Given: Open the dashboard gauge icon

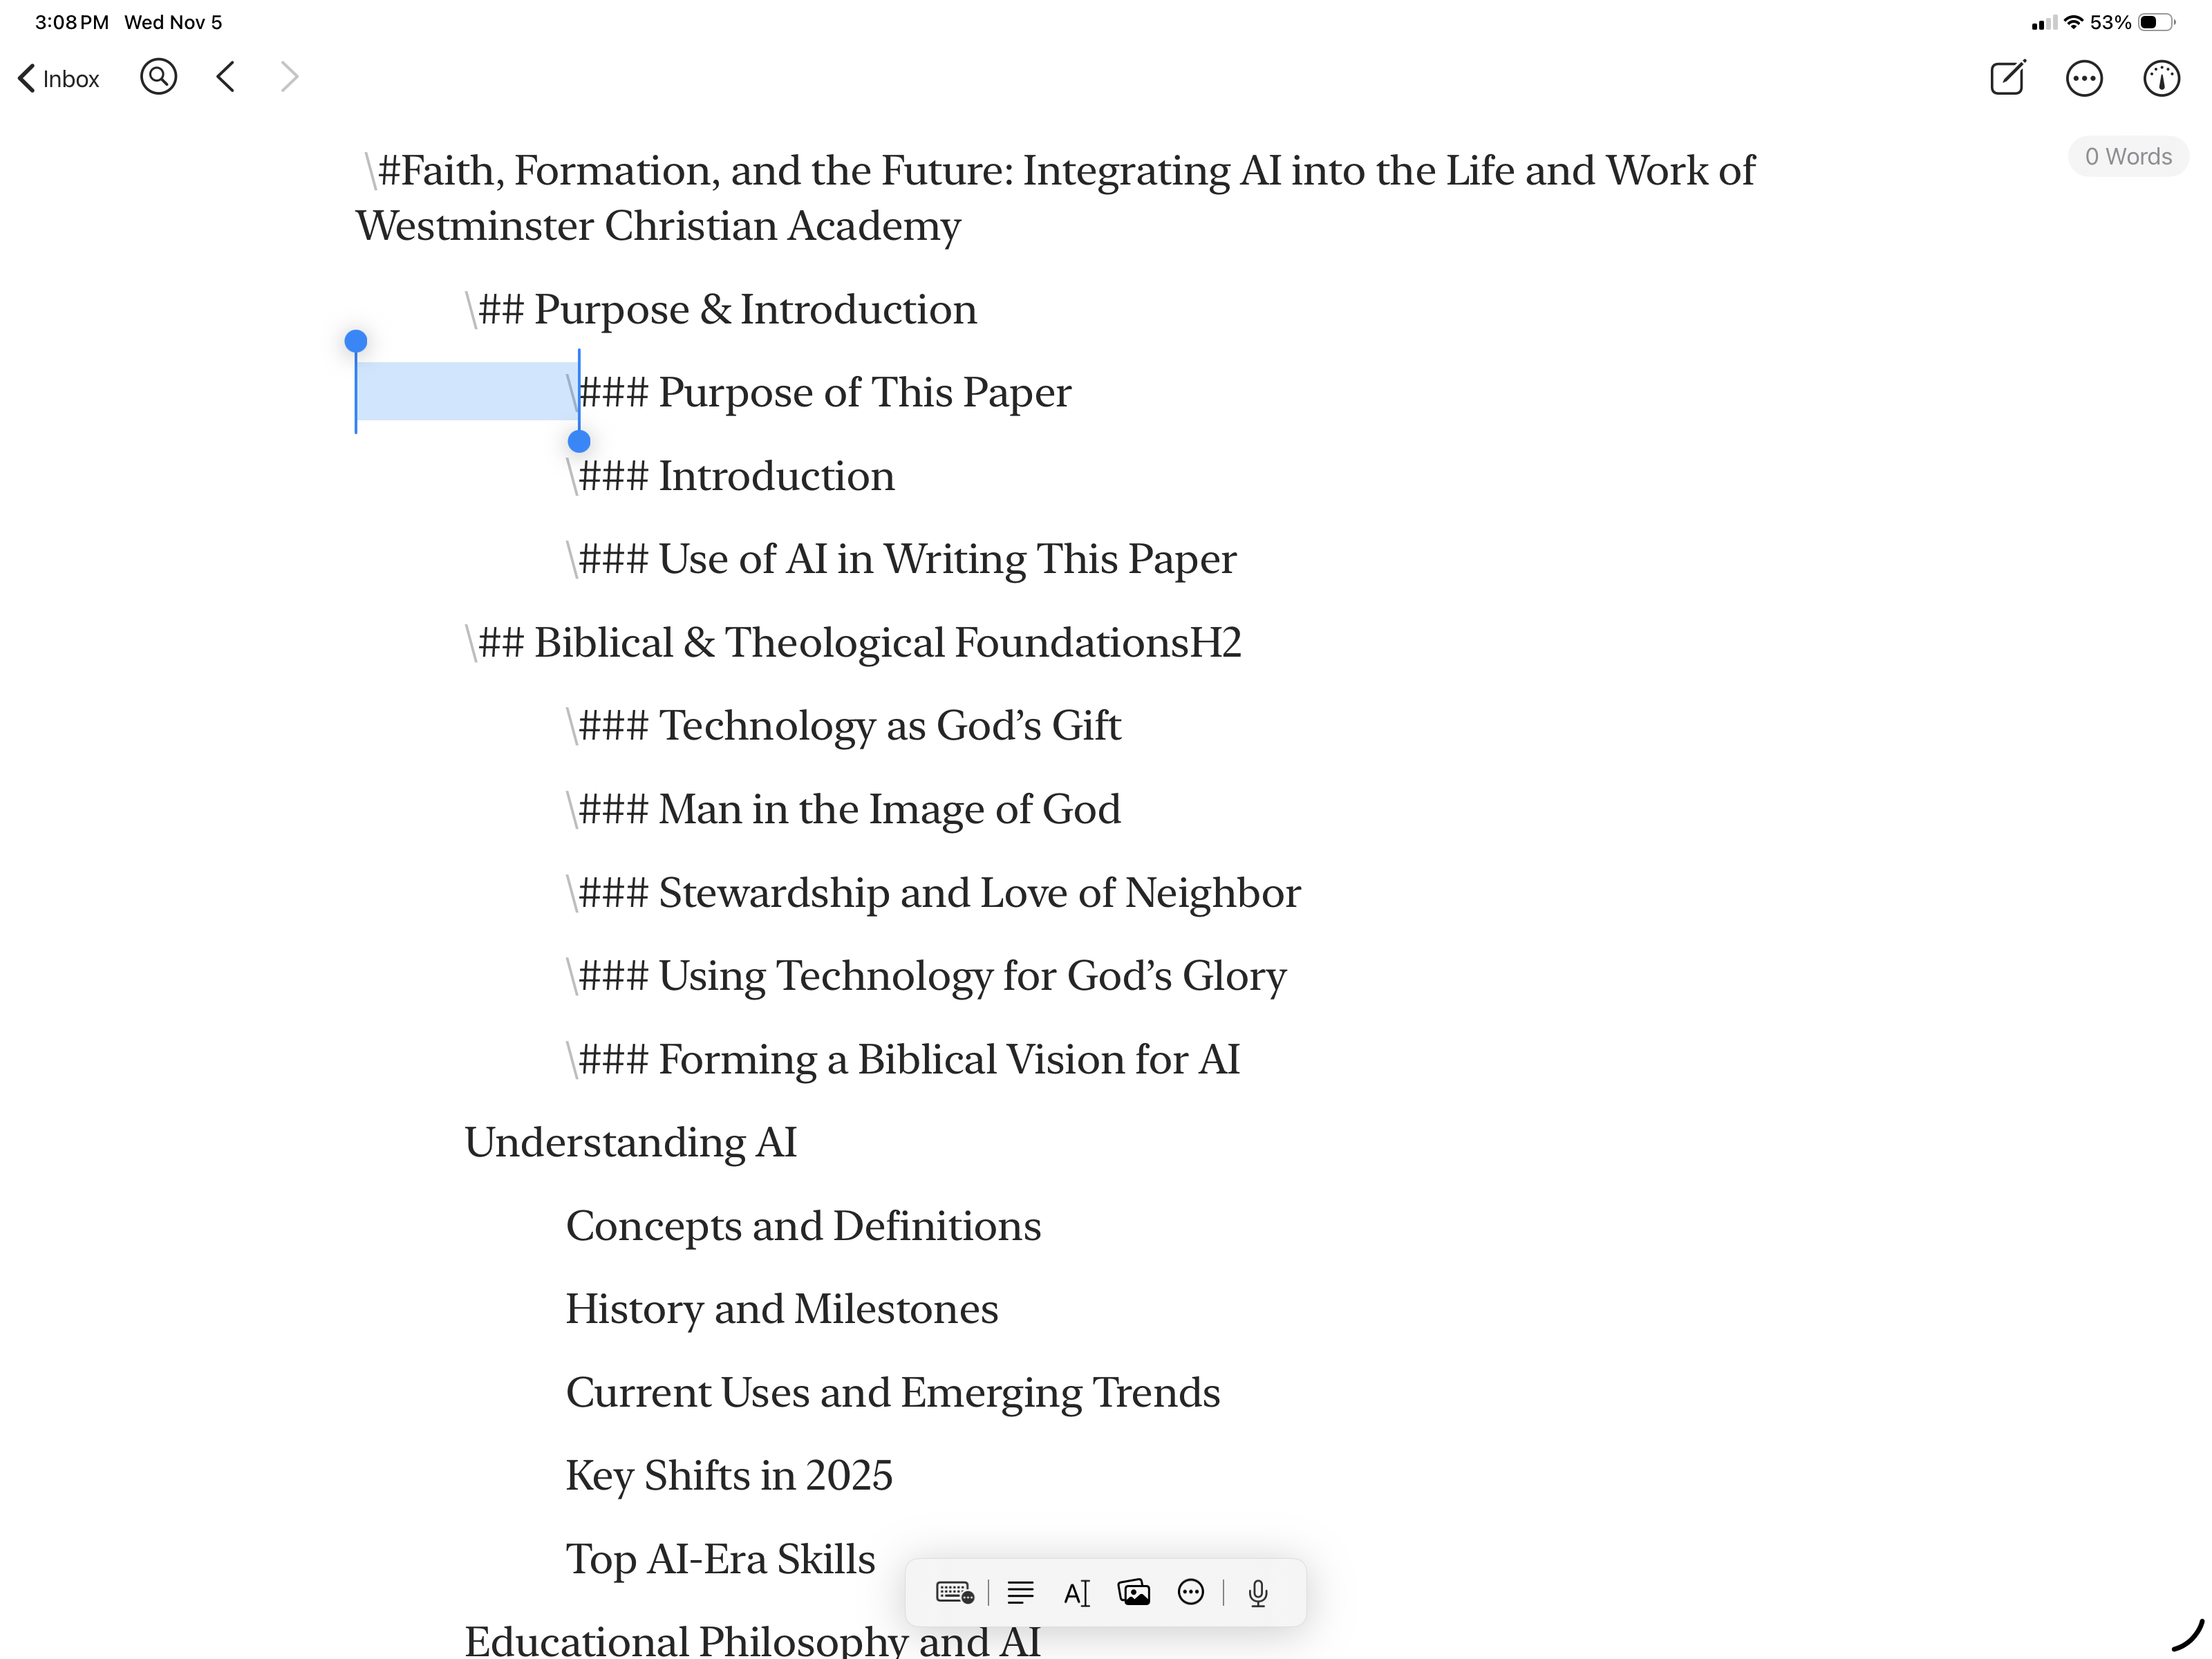Looking at the screenshot, I should click(2161, 78).
